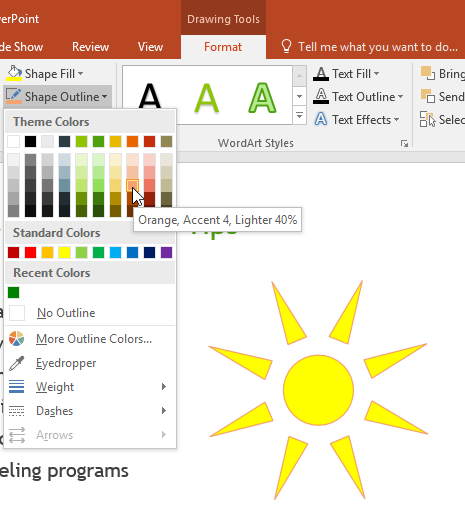This screenshot has width=465, height=518.
Task: Click the Shape Fill paint bucket icon
Action: (x=14, y=73)
